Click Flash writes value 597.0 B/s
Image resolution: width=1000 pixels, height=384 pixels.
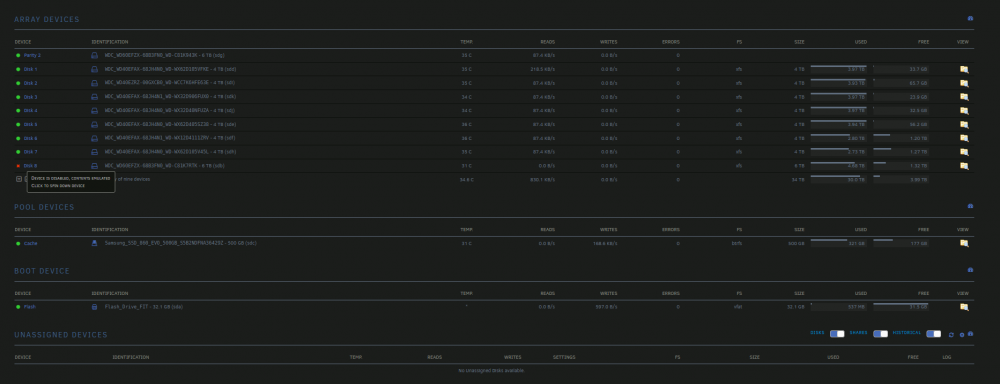pyautogui.click(x=606, y=307)
